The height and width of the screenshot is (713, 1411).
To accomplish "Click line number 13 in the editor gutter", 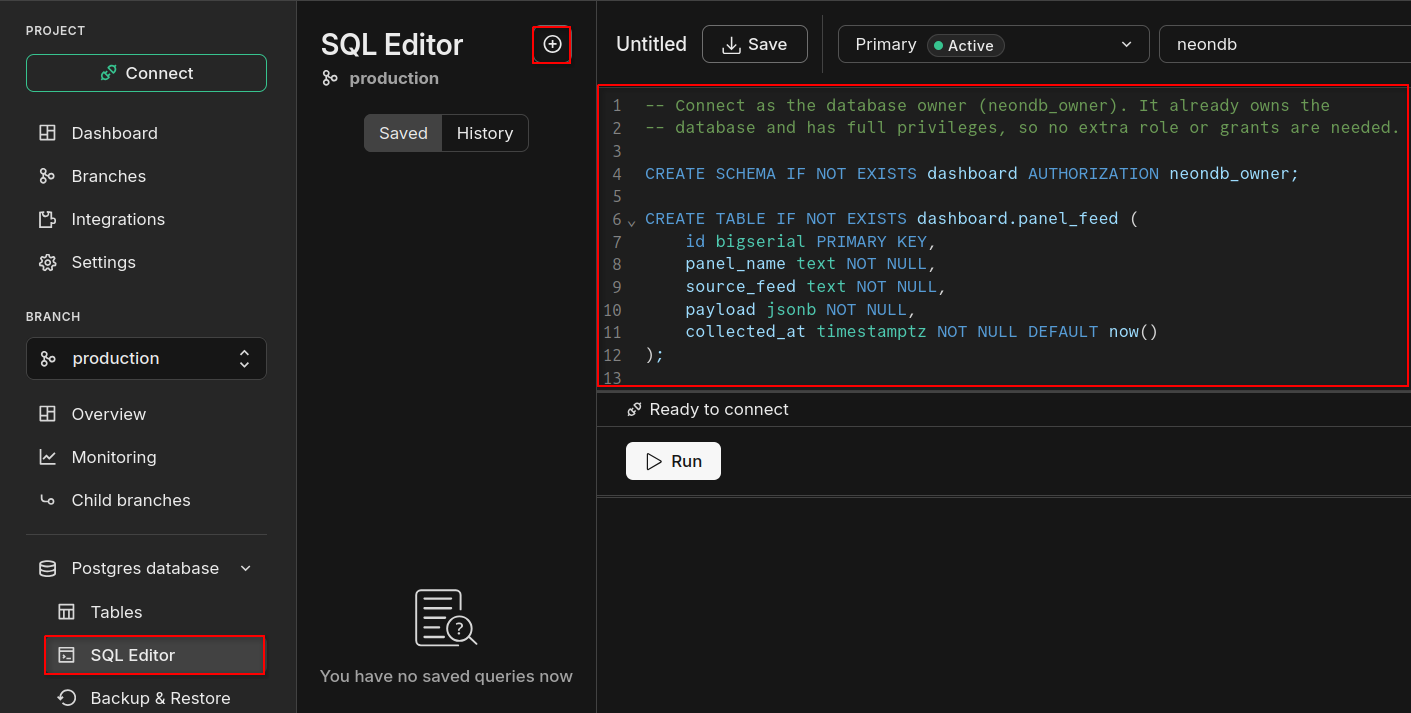I will [x=612, y=378].
